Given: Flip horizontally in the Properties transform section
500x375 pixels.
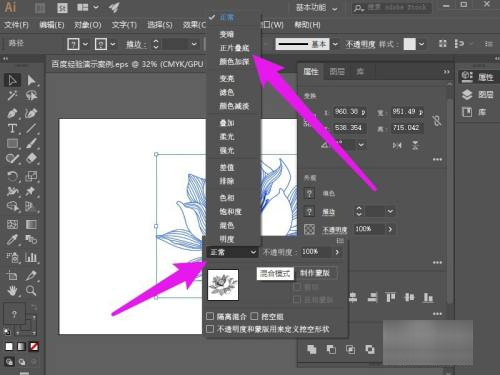Looking at the screenshot, I should coord(397,145).
